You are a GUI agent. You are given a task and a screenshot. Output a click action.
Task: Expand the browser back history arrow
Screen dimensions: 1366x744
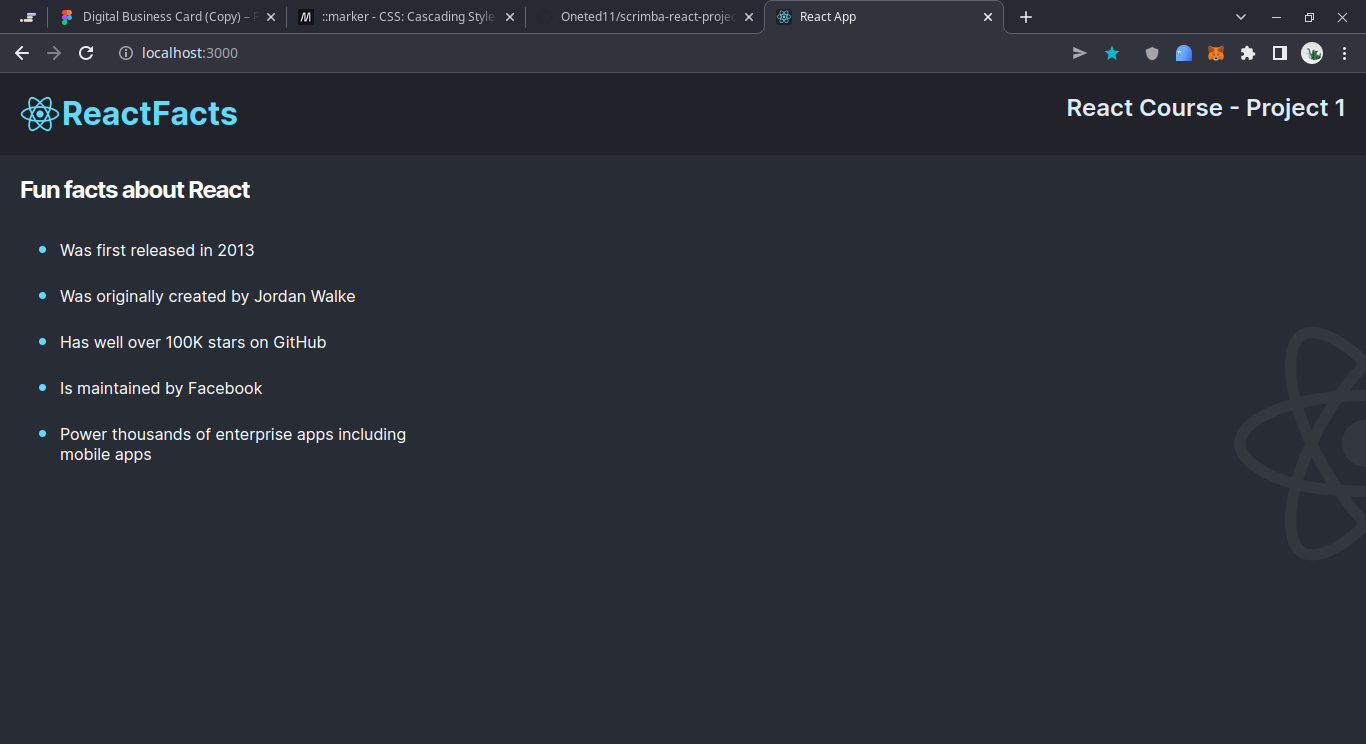tap(22, 53)
